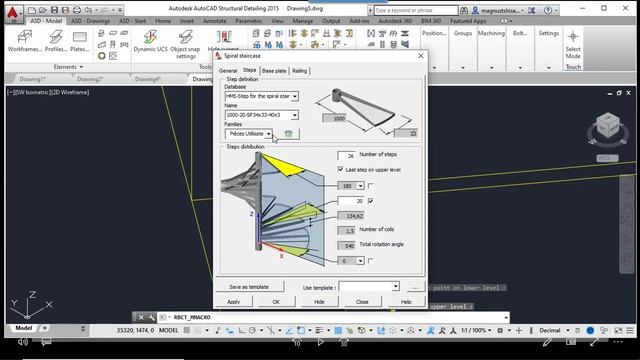Click the Close button in dialog
The image size is (640, 360).
[362, 302]
